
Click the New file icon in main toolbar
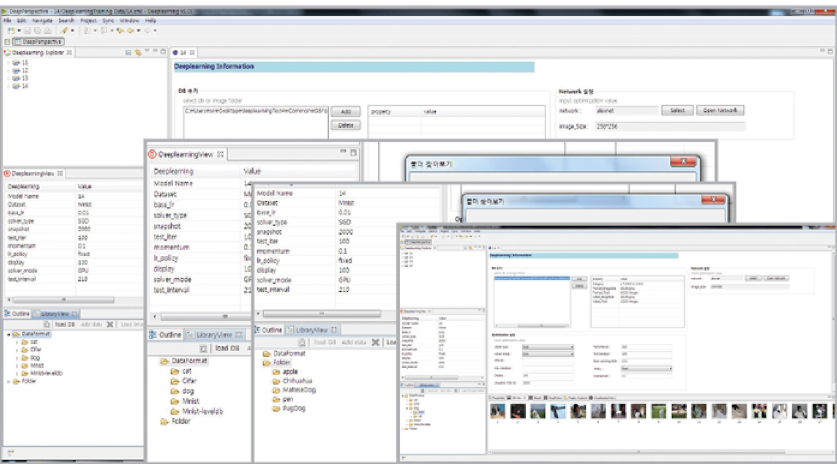[x=9, y=31]
